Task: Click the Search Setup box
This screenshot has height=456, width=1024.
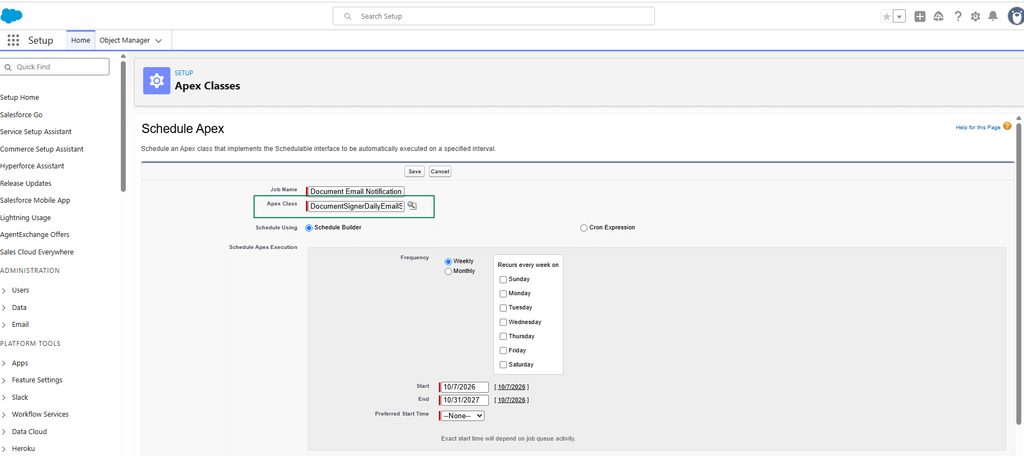Action: (494, 16)
